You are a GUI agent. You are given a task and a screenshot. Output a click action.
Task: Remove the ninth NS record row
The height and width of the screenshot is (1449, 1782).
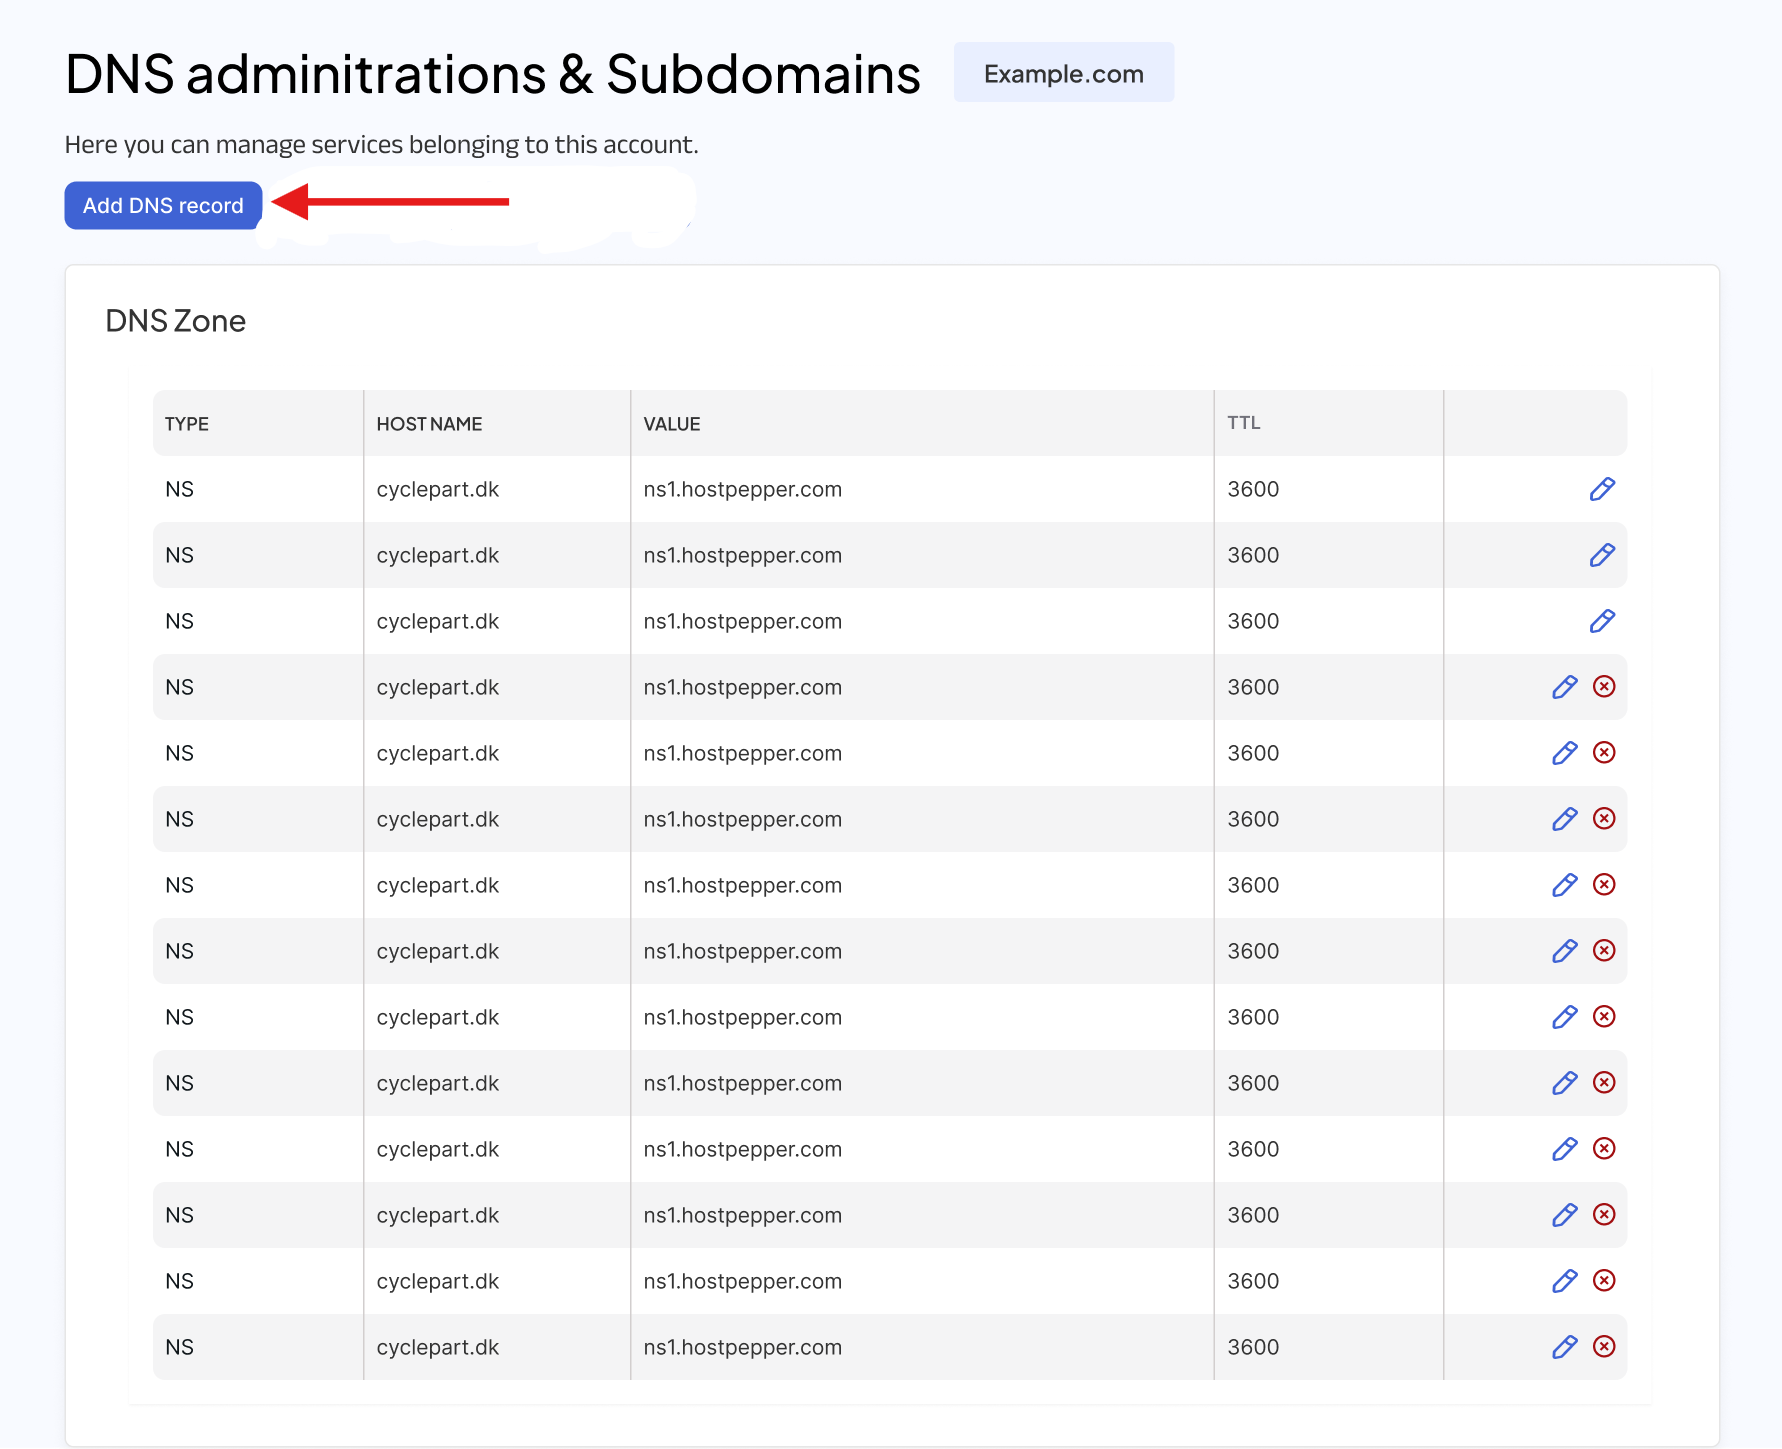pyautogui.click(x=1604, y=1016)
